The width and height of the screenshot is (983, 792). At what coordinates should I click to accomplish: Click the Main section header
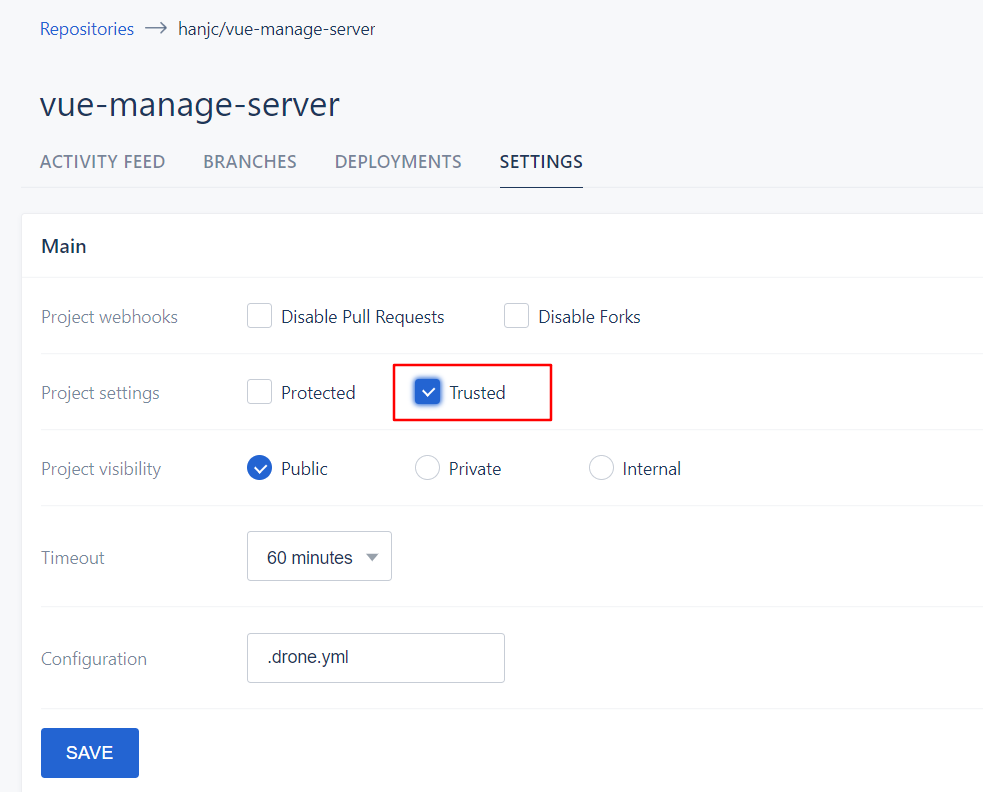point(64,246)
